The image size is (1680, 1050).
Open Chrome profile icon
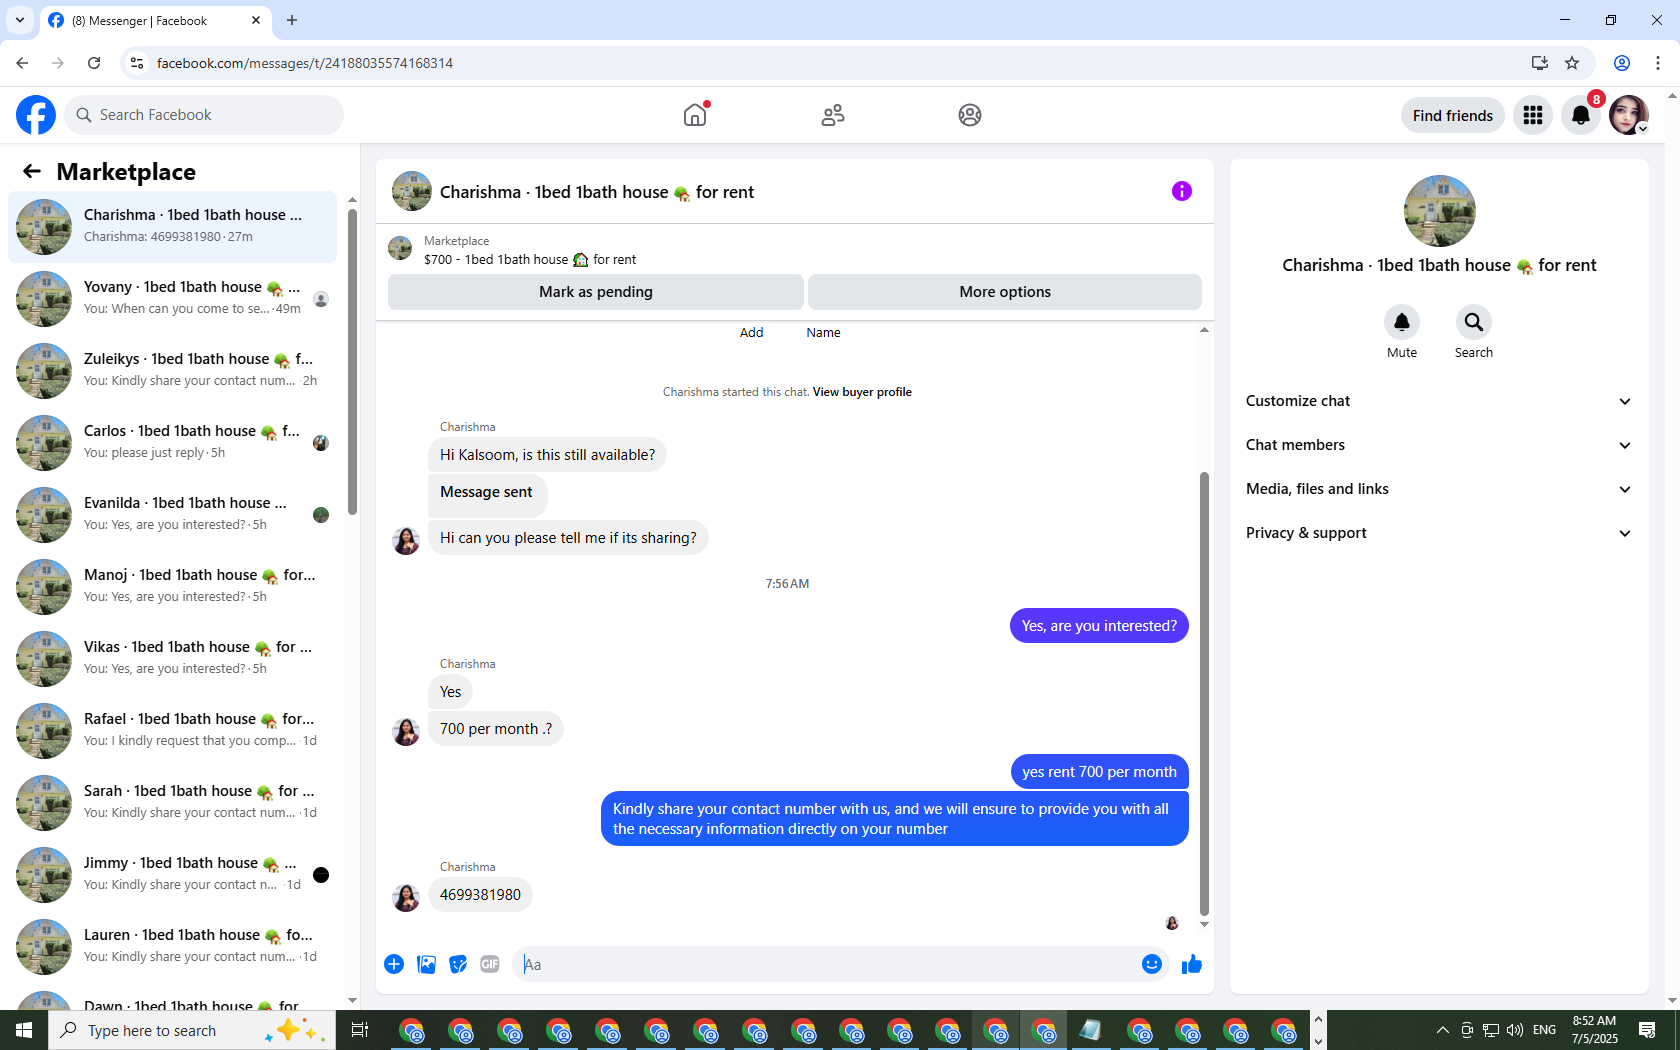[1622, 63]
